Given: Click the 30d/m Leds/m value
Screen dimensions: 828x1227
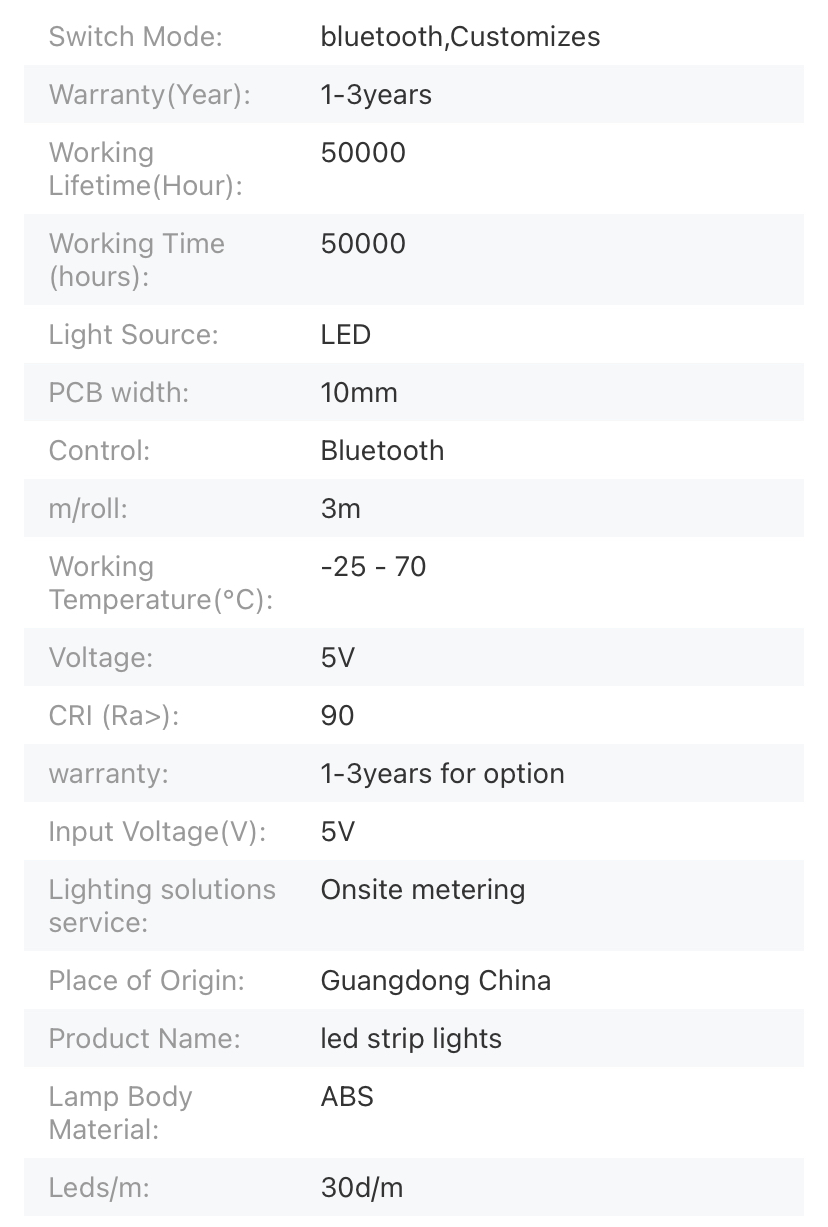Looking at the screenshot, I should [362, 1187].
